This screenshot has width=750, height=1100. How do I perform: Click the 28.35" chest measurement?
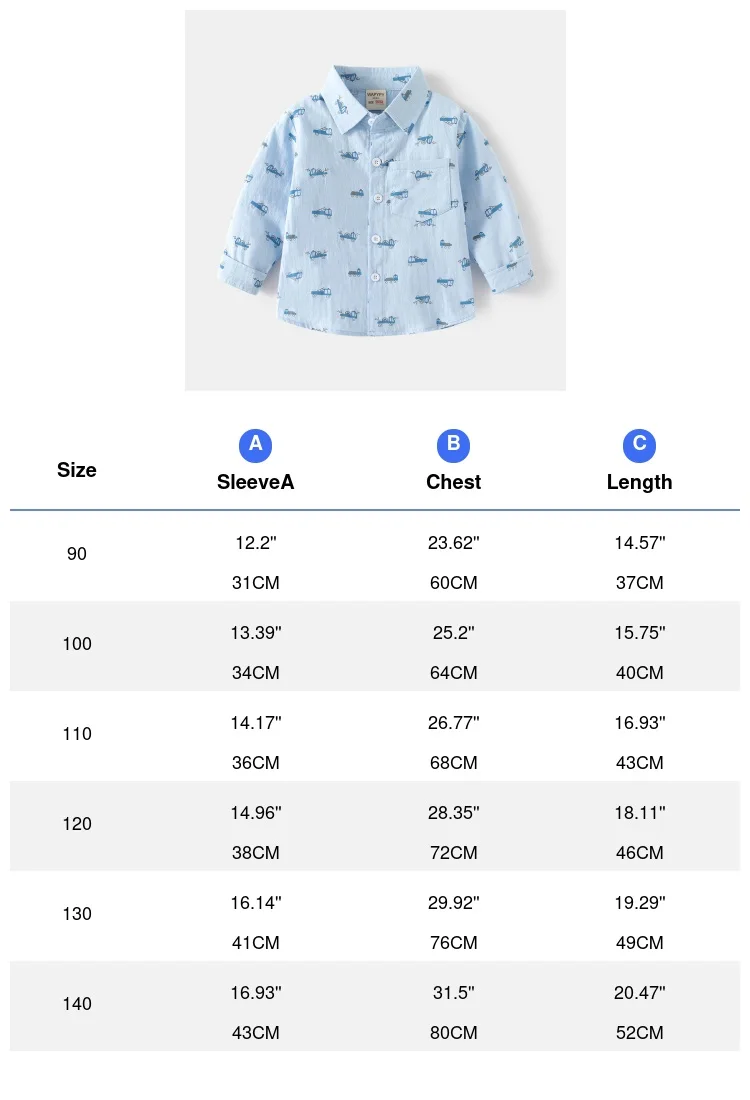453,813
